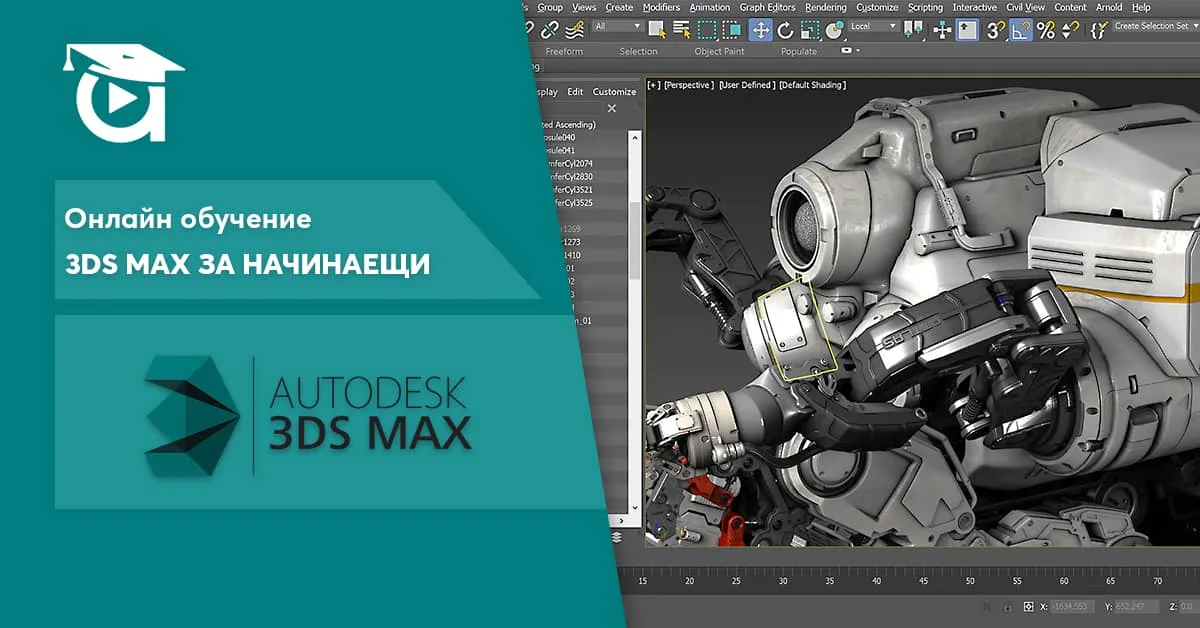The image size is (1200, 628).
Task: Open the Create Selection Set dropdown
Action: (1156, 27)
